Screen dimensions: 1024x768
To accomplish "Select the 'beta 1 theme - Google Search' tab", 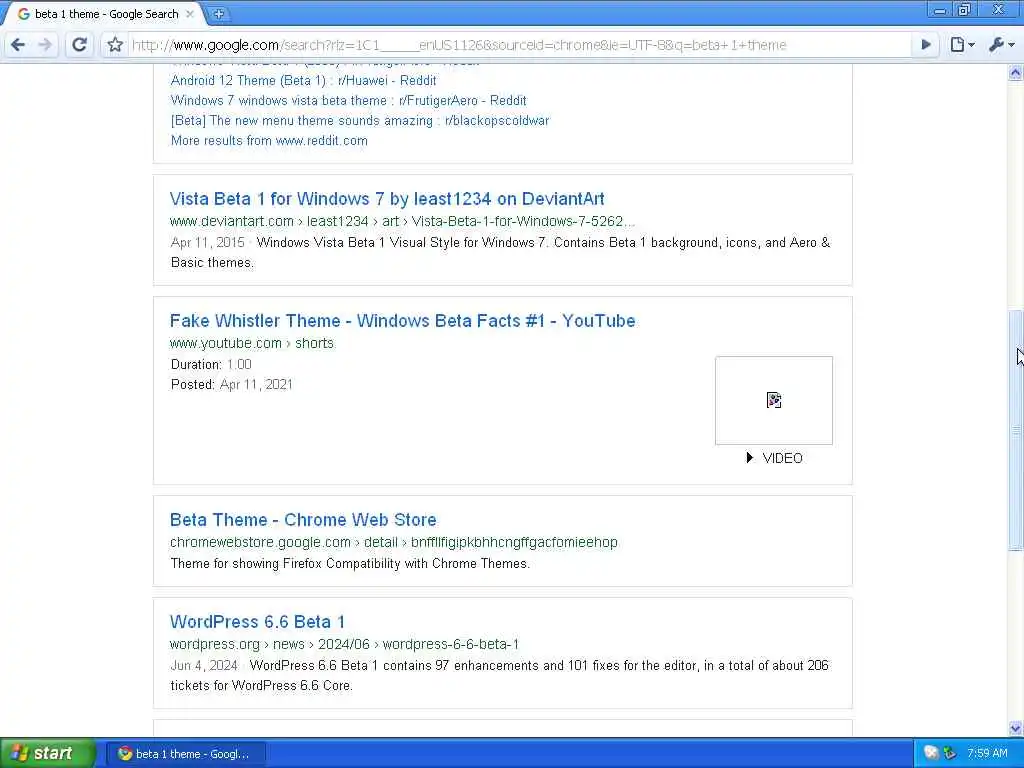I will click(106, 14).
